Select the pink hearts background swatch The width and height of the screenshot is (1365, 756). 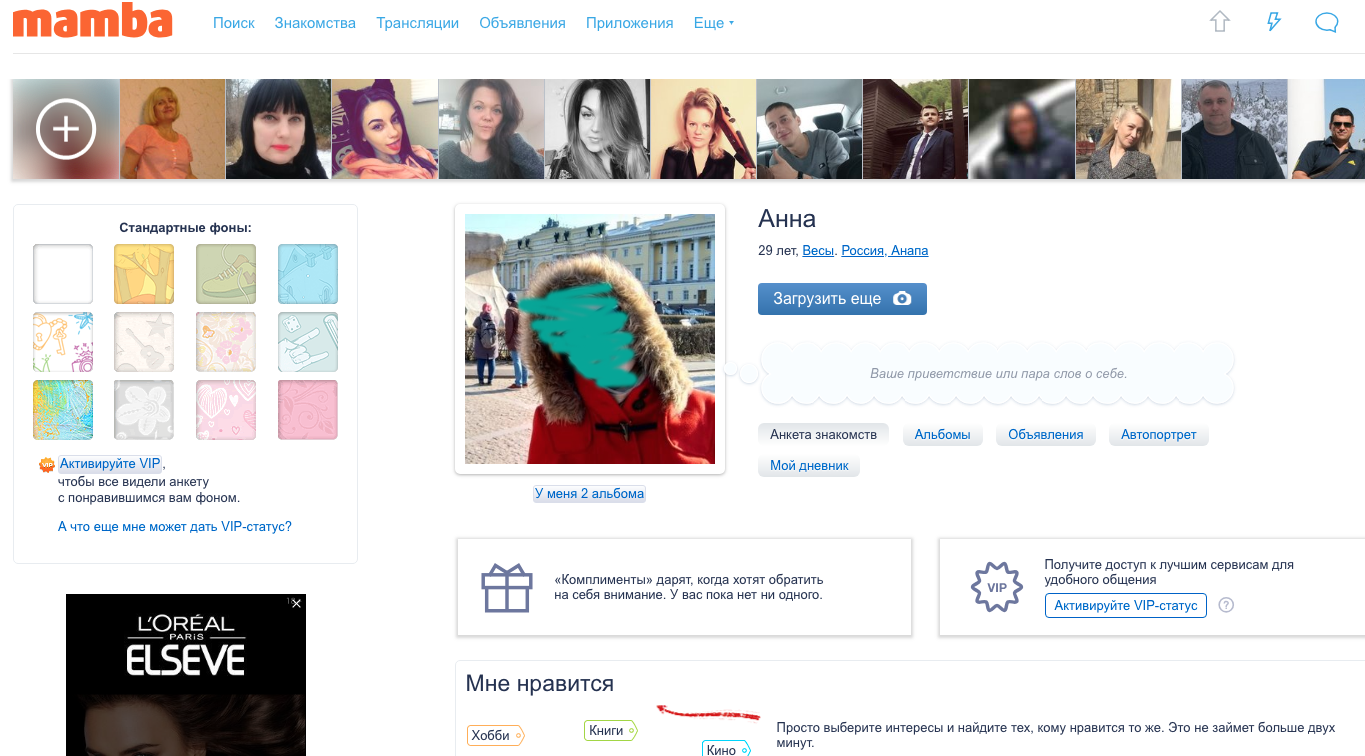click(x=226, y=410)
